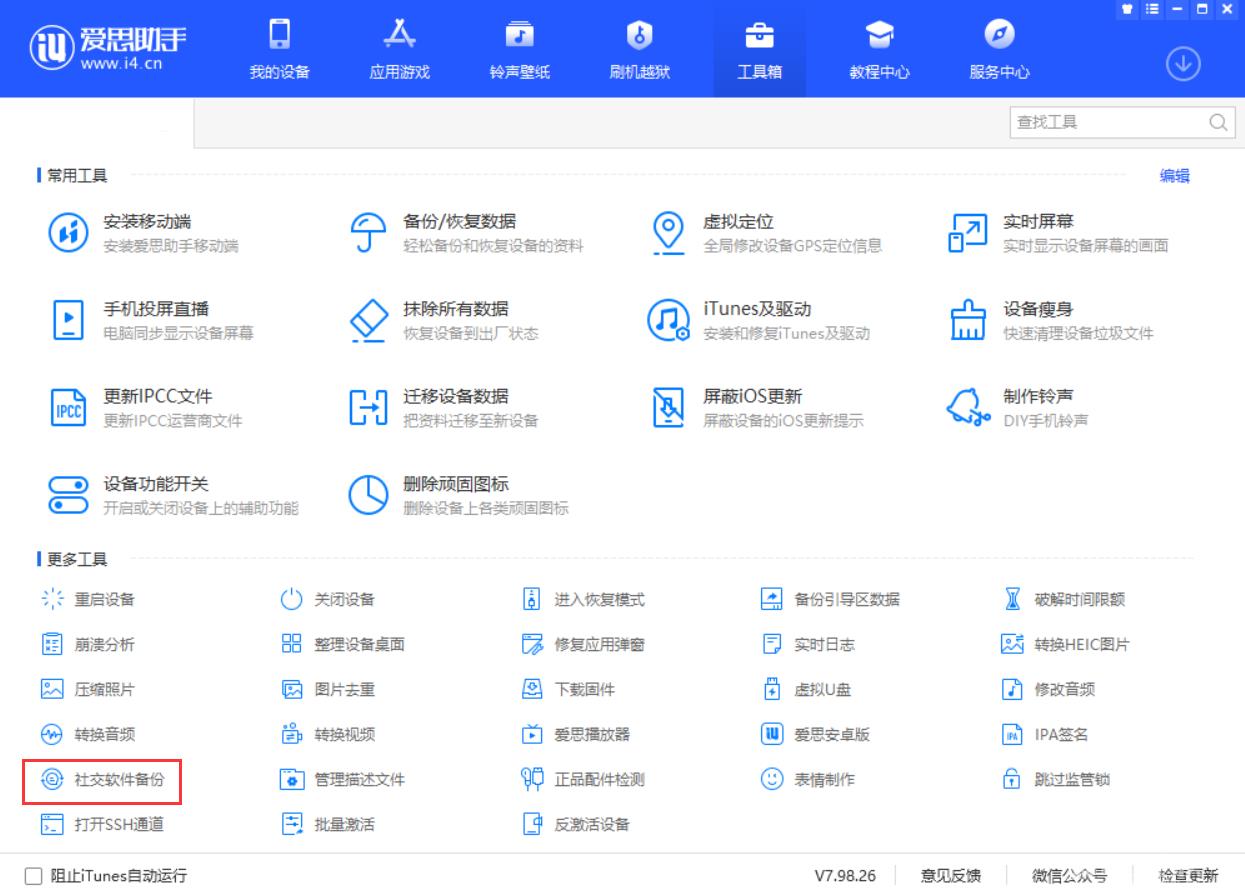Open the 教程中心 section

click(879, 48)
